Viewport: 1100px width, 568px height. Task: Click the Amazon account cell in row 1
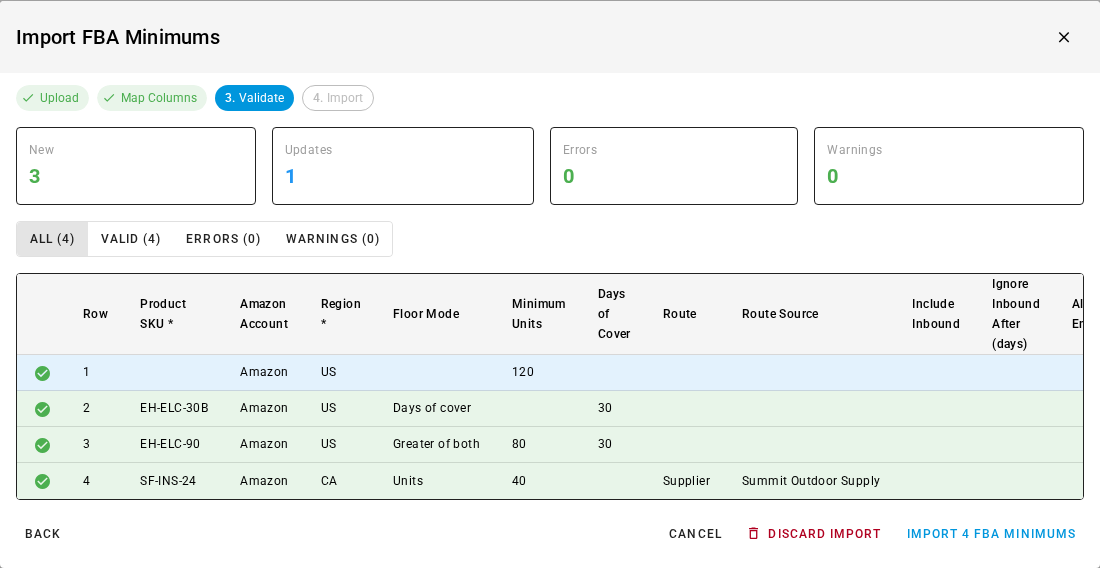264,372
